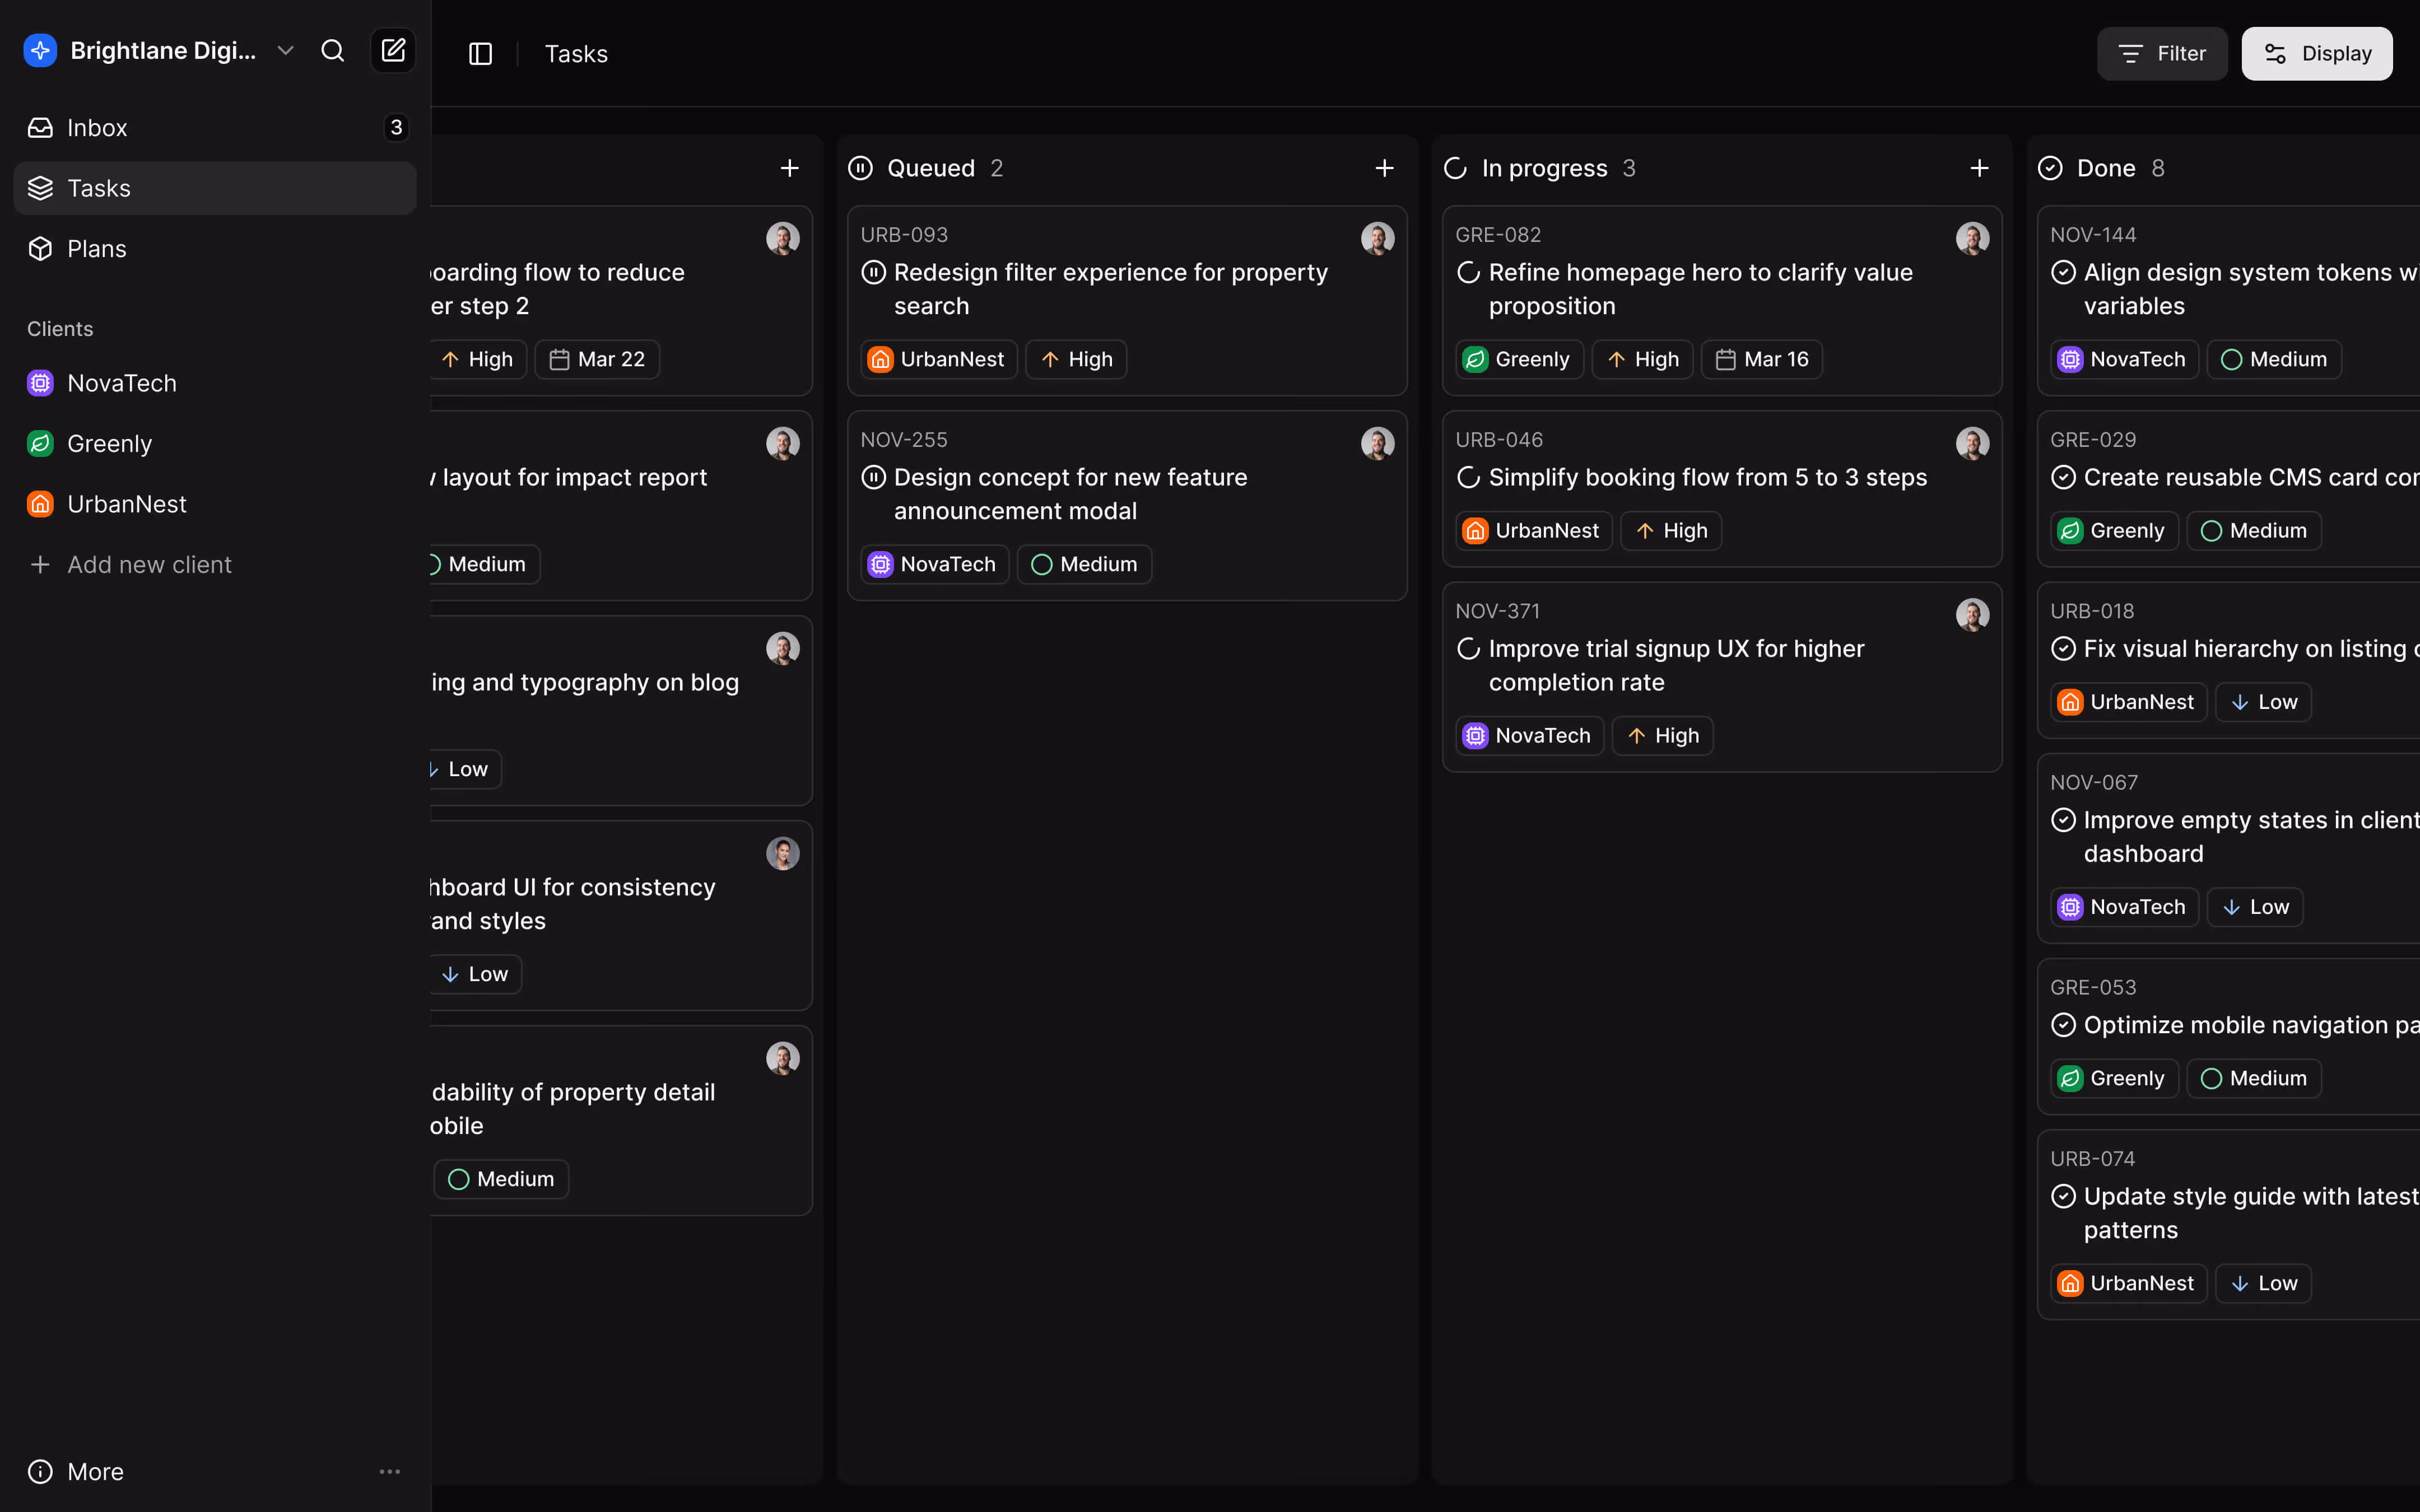Screen dimensions: 2420x1512
Task: Open the ellipsis menu next to More
Action: [x=390, y=1471]
